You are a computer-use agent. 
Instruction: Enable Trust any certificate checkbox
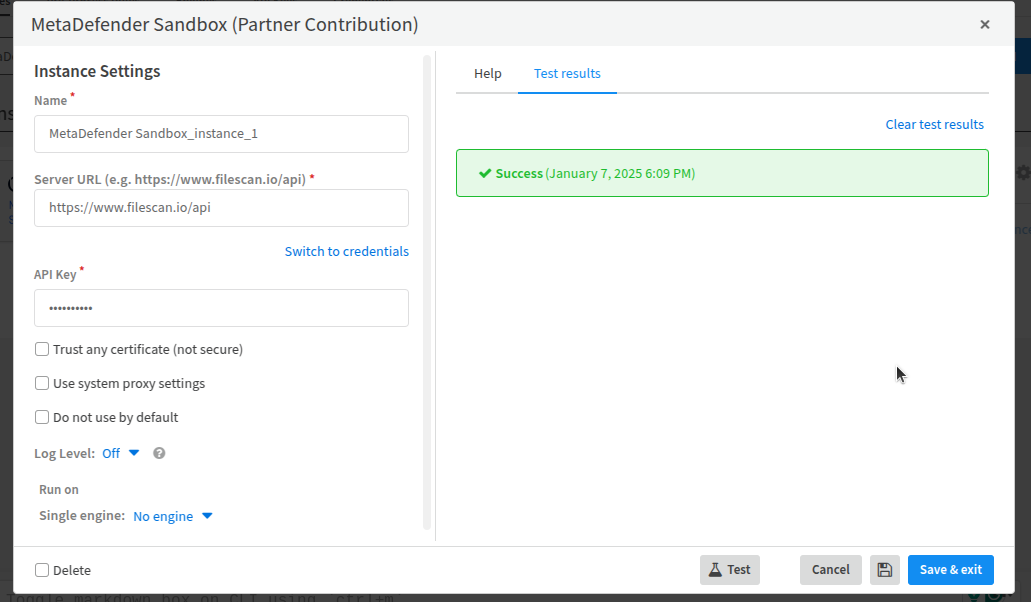(x=42, y=349)
